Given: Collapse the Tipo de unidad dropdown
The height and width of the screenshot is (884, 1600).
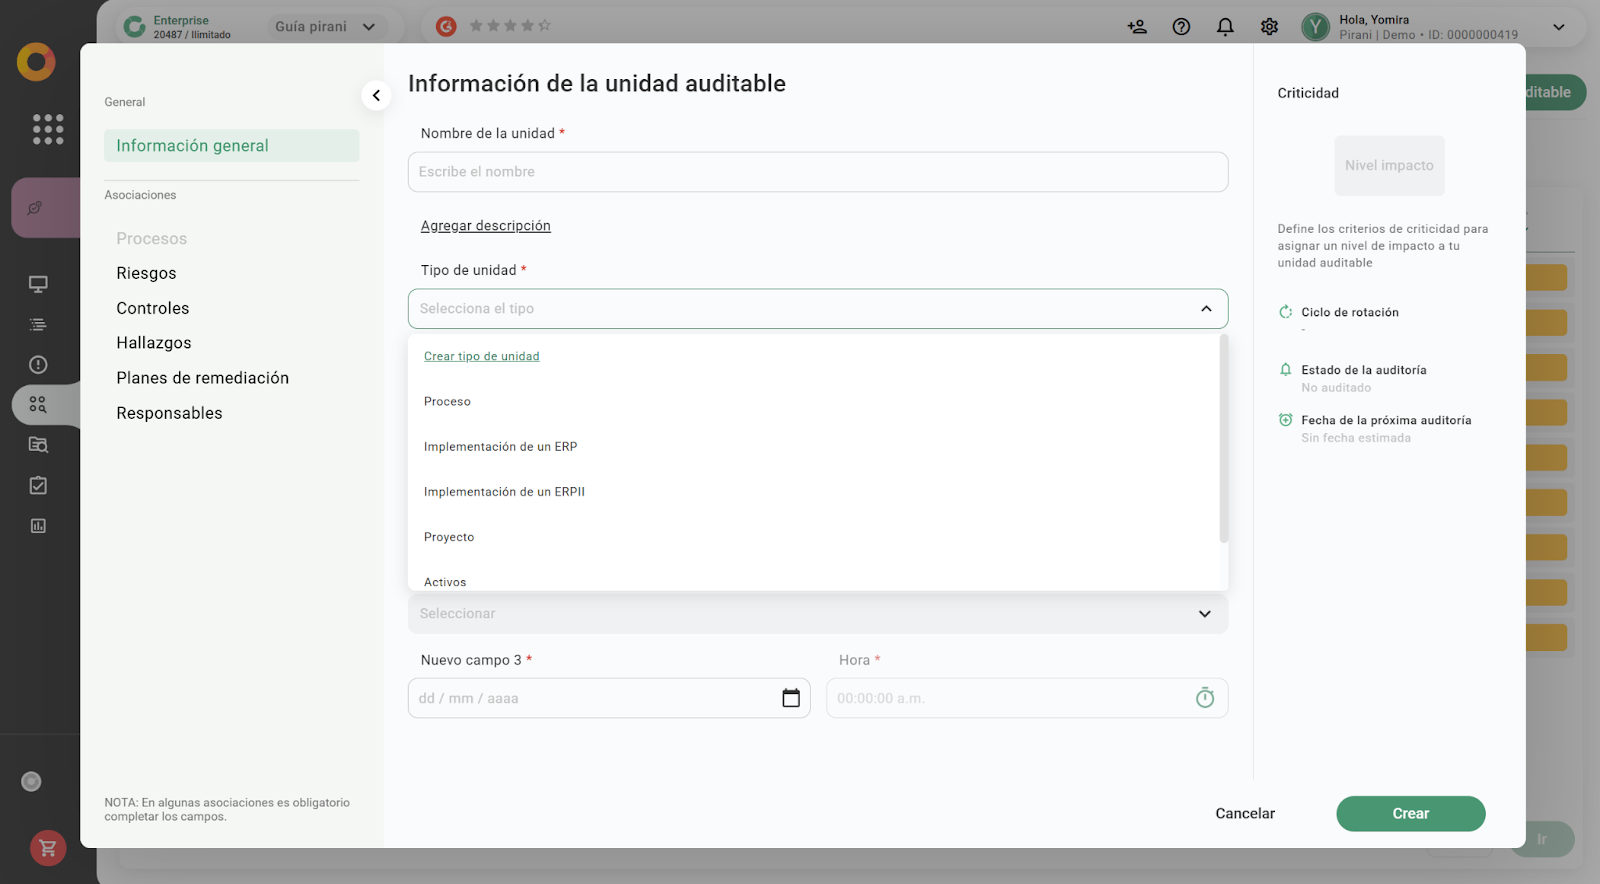Looking at the screenshot, I should (1206, 309).
